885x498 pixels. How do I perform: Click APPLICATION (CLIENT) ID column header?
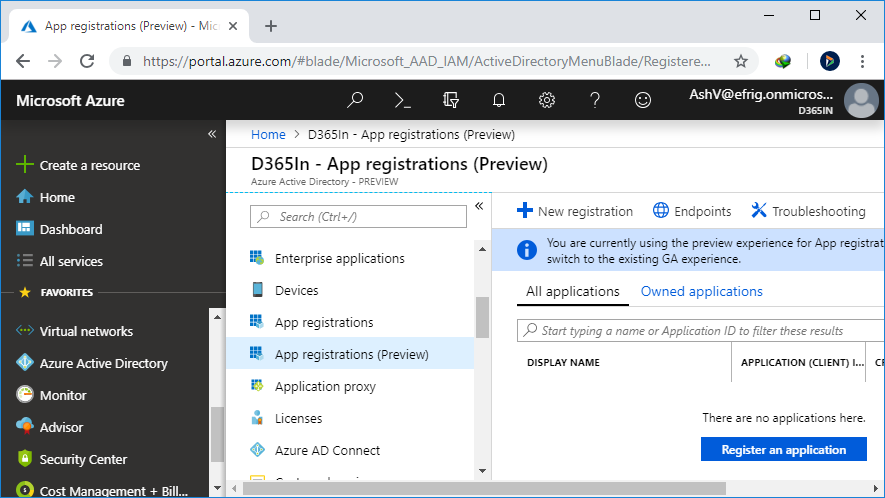pyautogui.click(x=802, y=362)
